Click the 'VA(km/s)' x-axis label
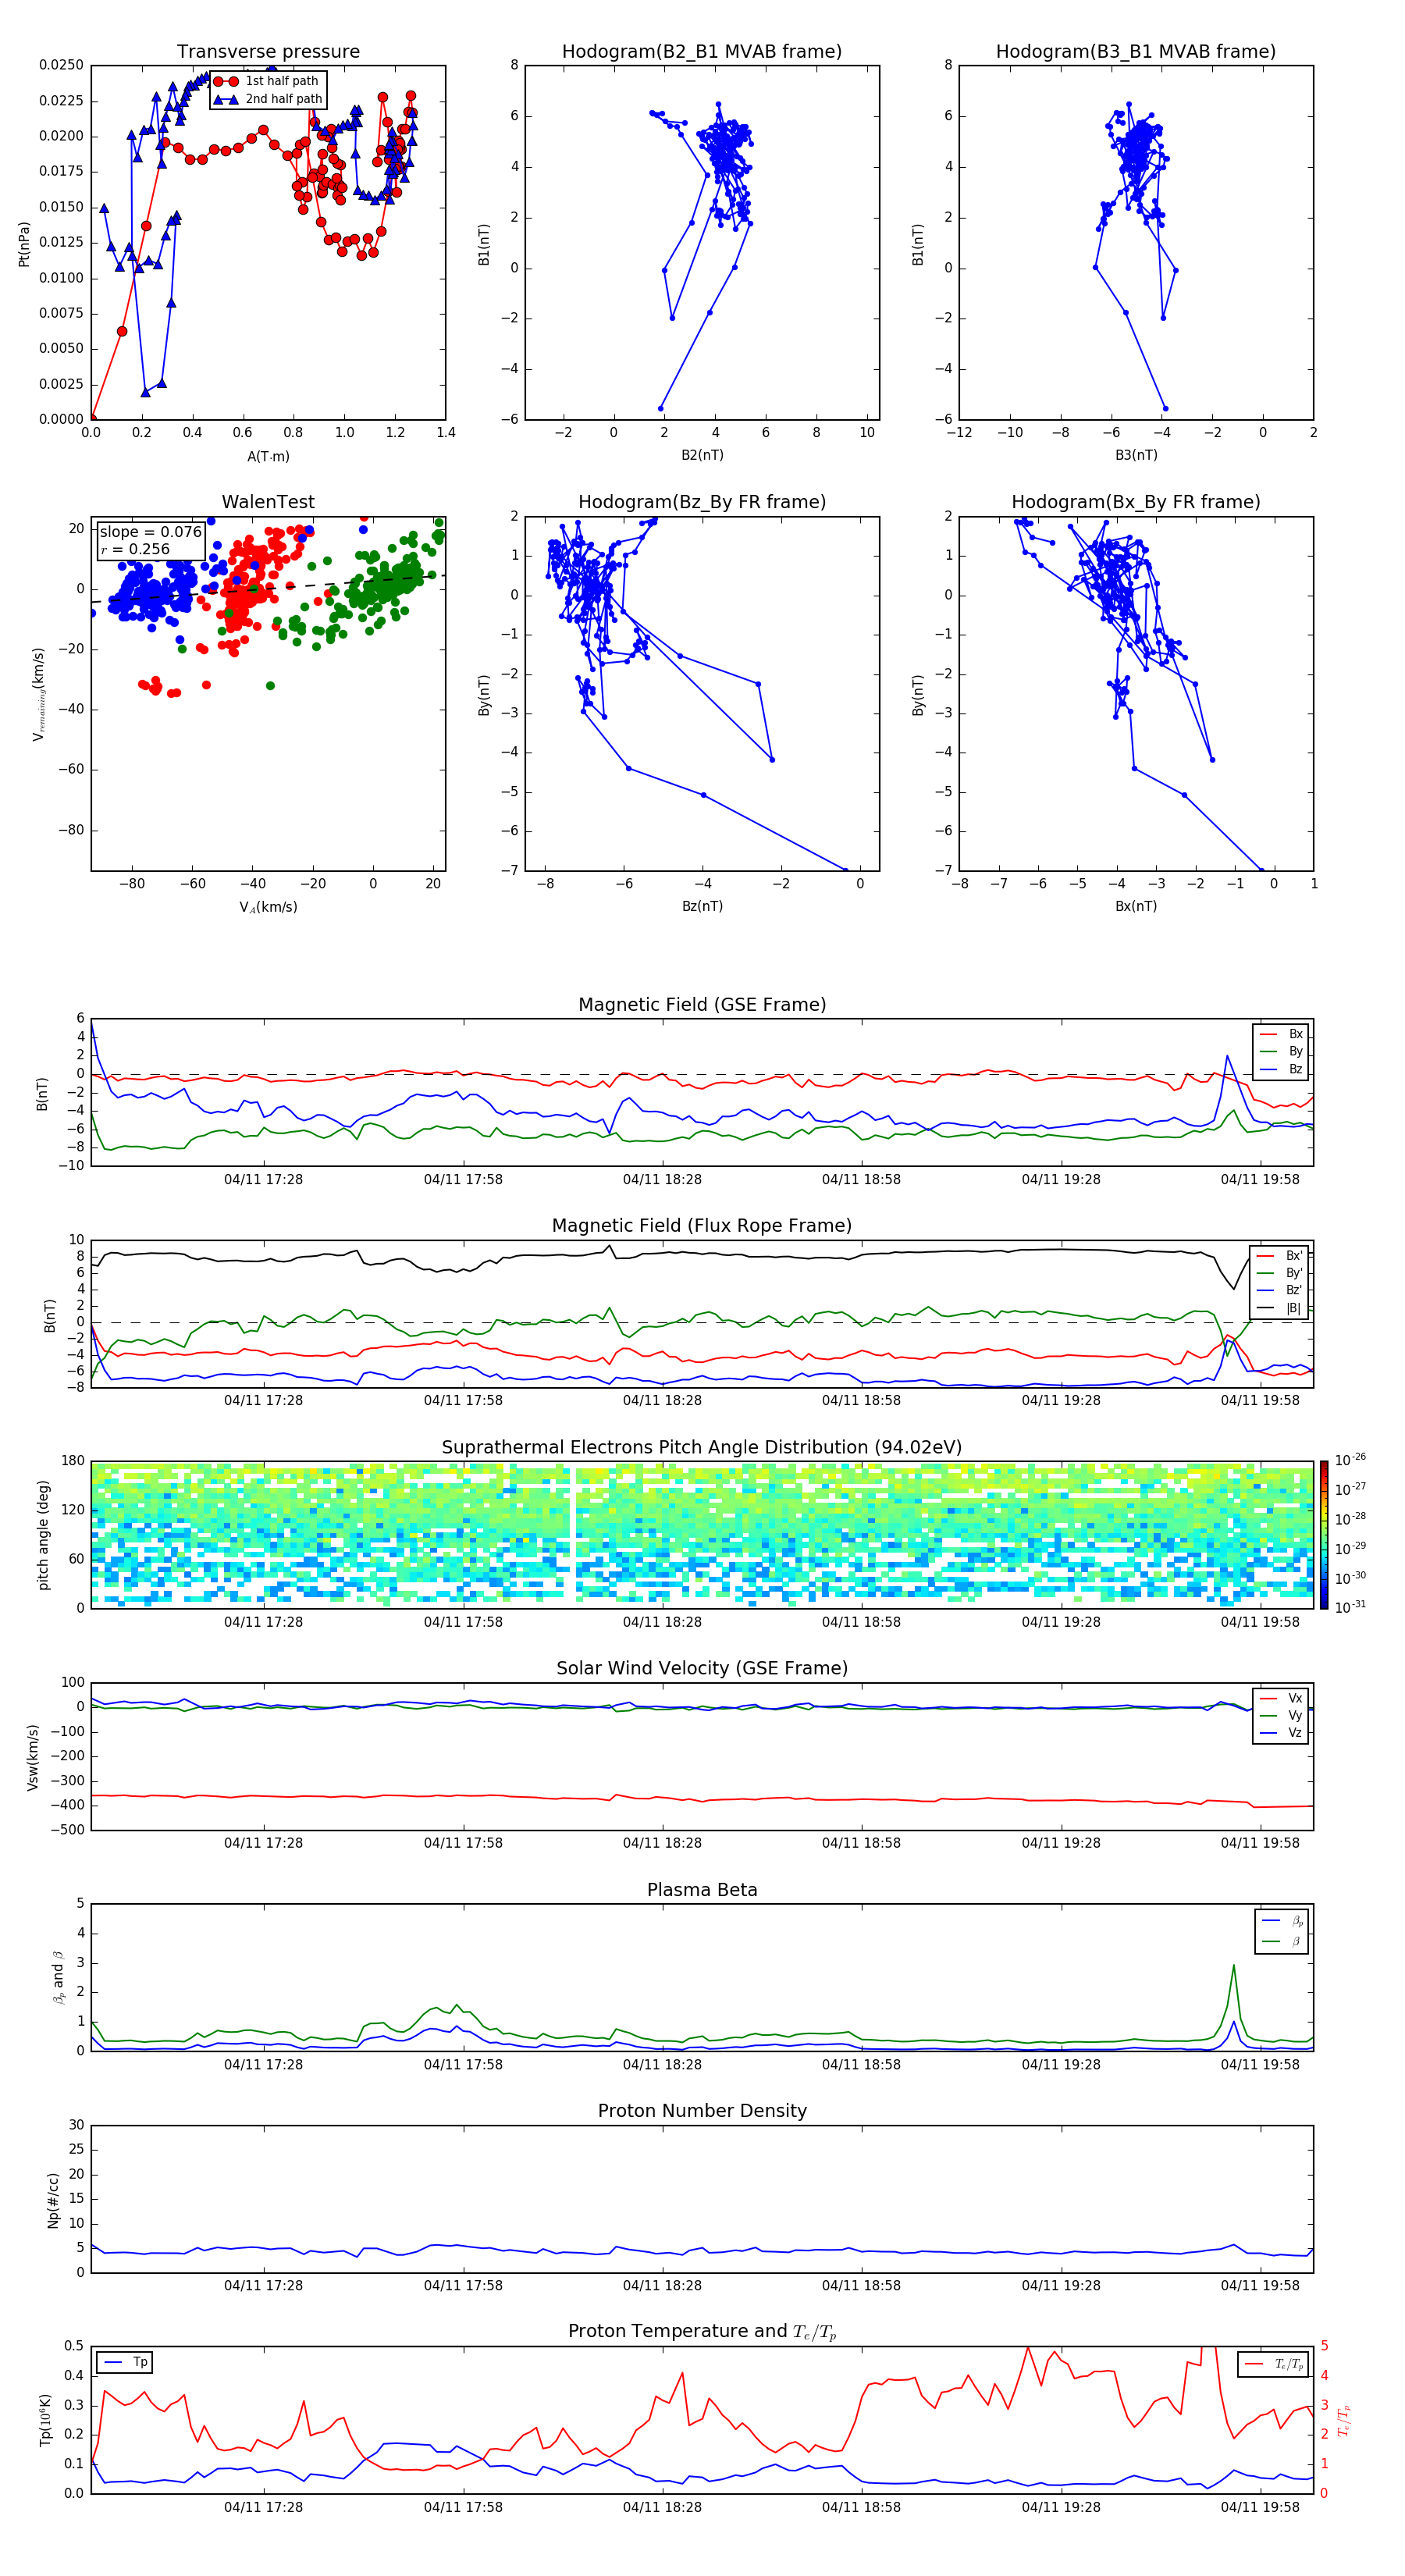 point(268,907)
